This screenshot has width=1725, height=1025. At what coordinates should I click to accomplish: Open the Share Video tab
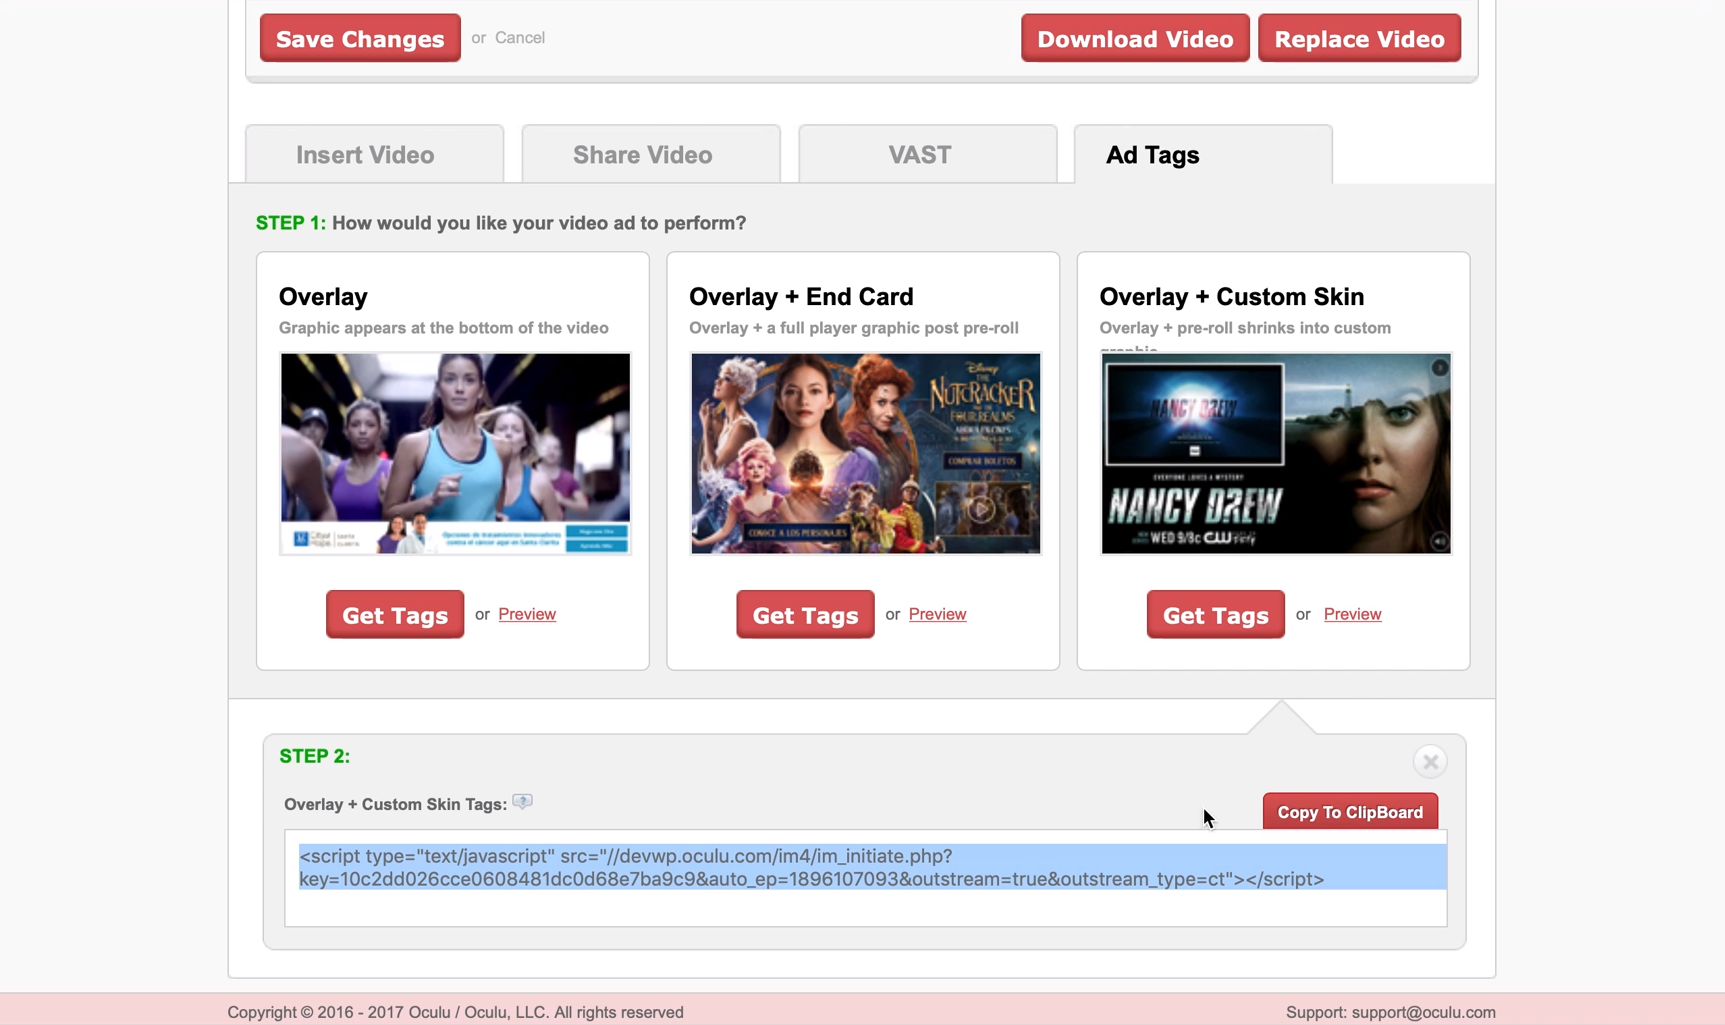(651, 154)
